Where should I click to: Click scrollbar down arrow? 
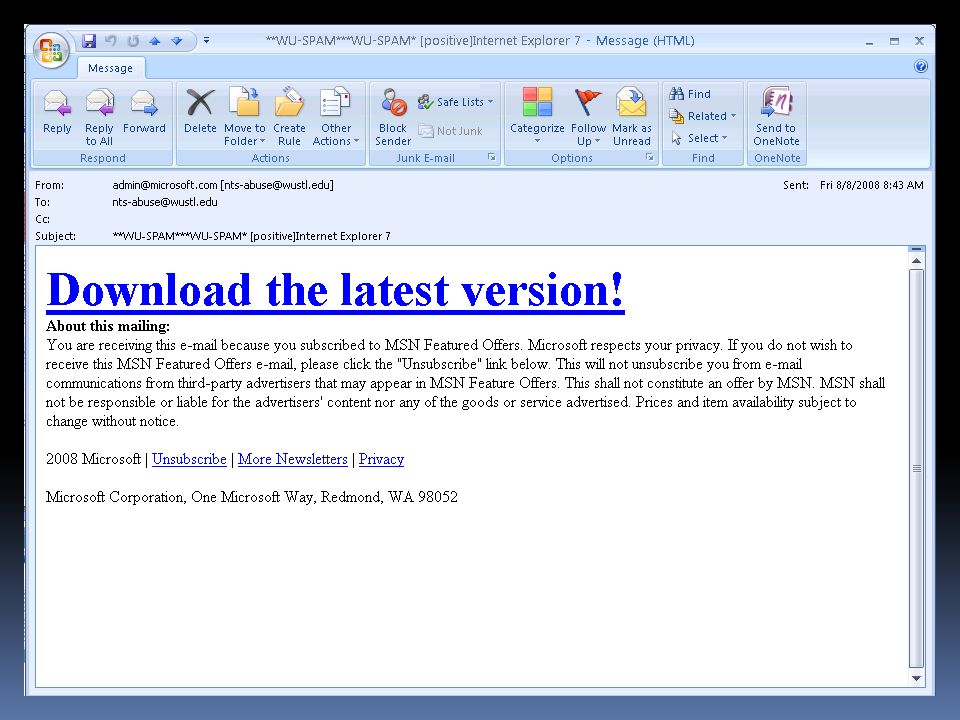pyautogui.click(x=917, y=678)
